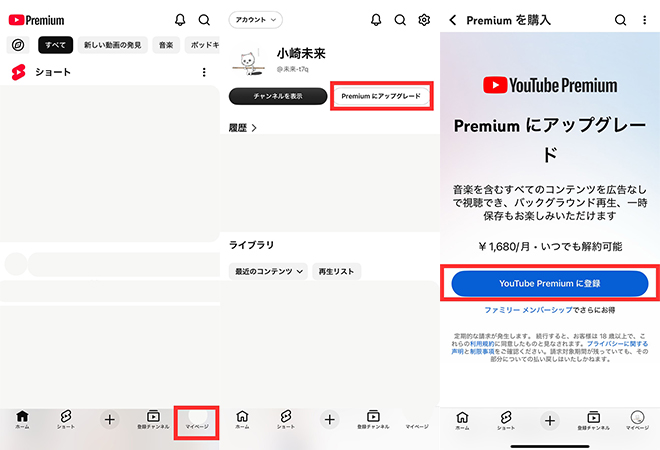Image resolution: width=660 pixels, height=450 pixels.
Task: Tap the ¥1,680/月 price text
Action: (504, 246)
